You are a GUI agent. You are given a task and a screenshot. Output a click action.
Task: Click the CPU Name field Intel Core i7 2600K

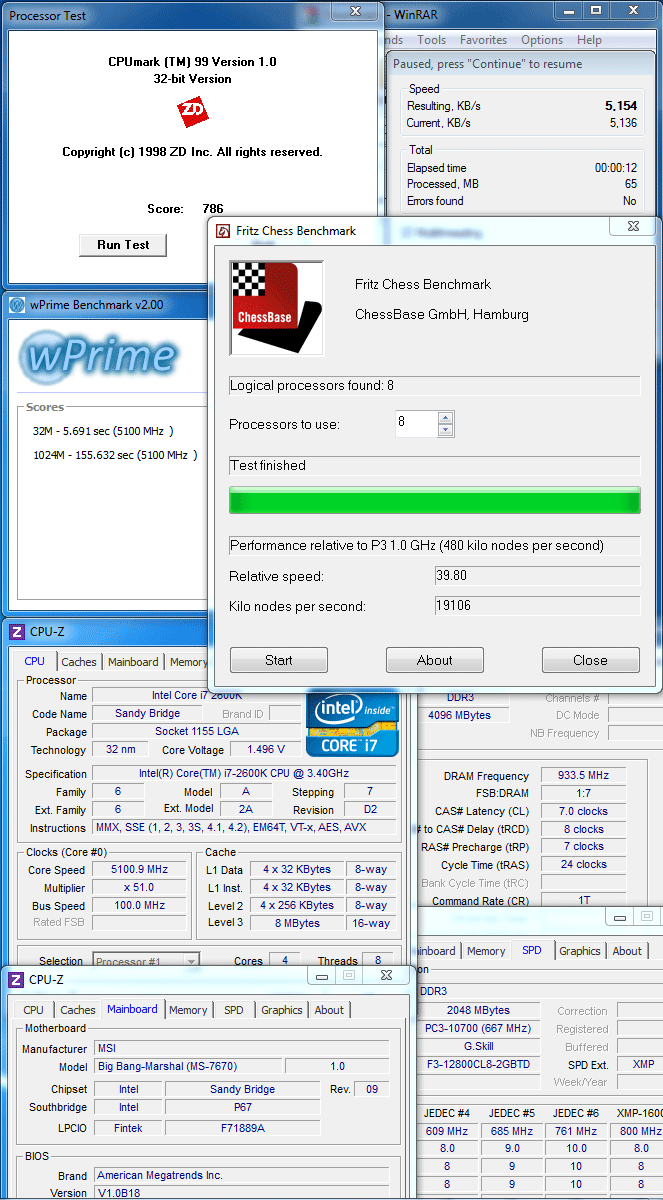click(197, 696)
